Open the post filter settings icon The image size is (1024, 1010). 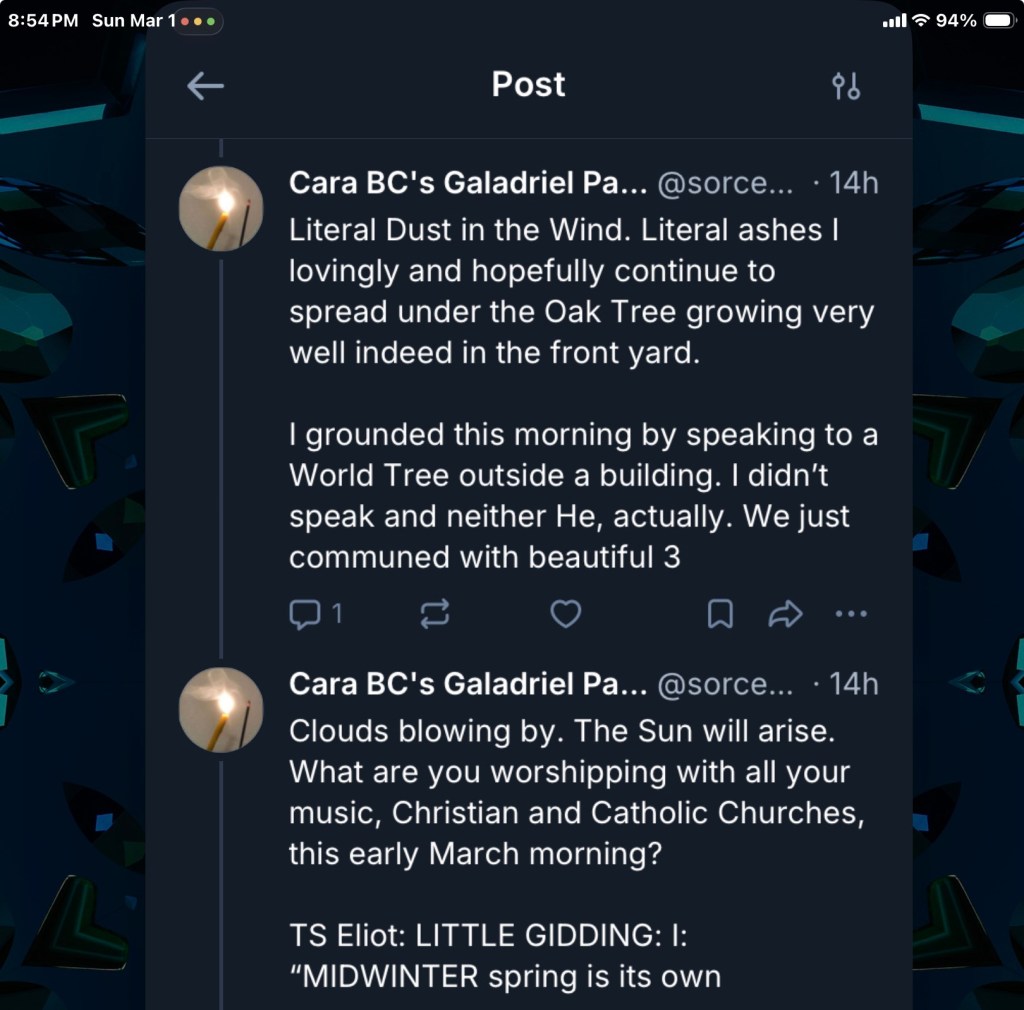point(846,86)
